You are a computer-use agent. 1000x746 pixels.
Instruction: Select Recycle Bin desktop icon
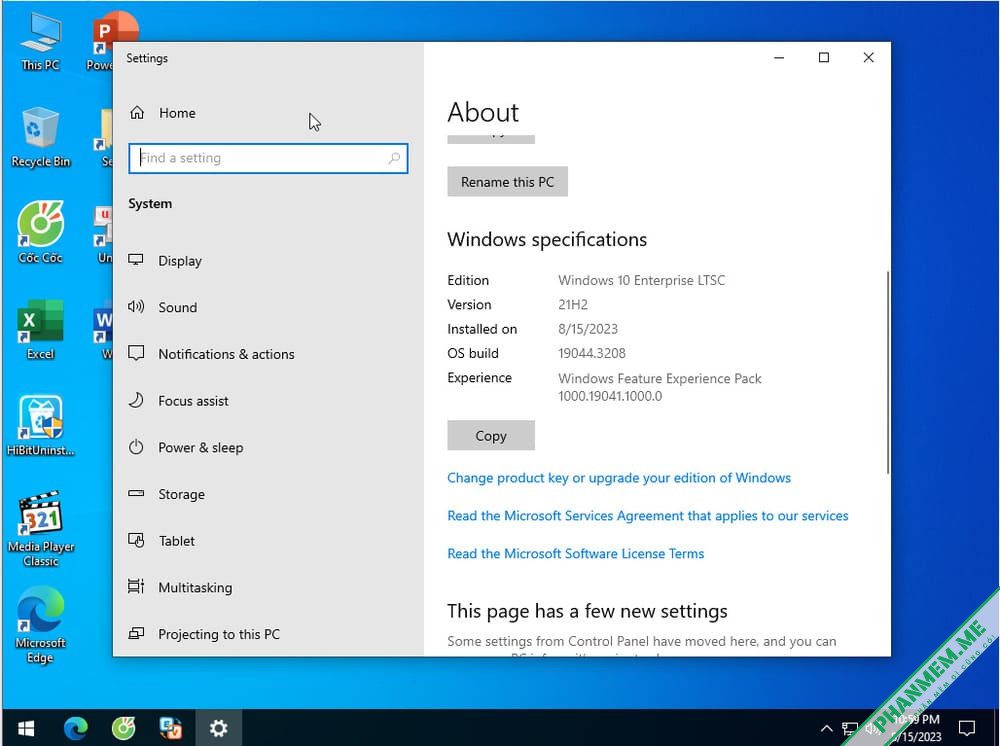point(40,137)
